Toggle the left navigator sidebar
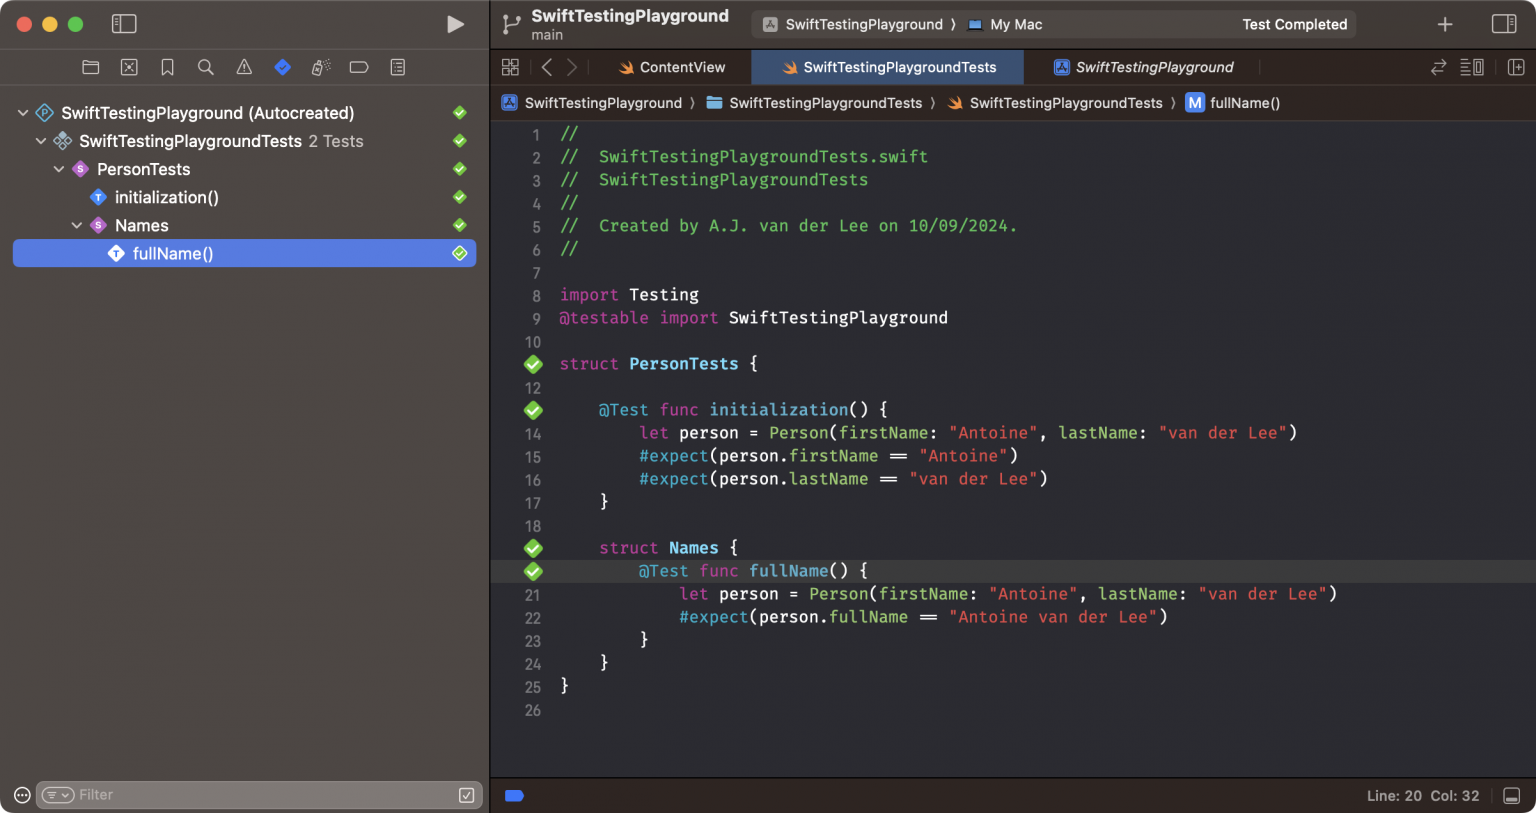This screenshot has width=1536, height=813. (x=124, y=24)
